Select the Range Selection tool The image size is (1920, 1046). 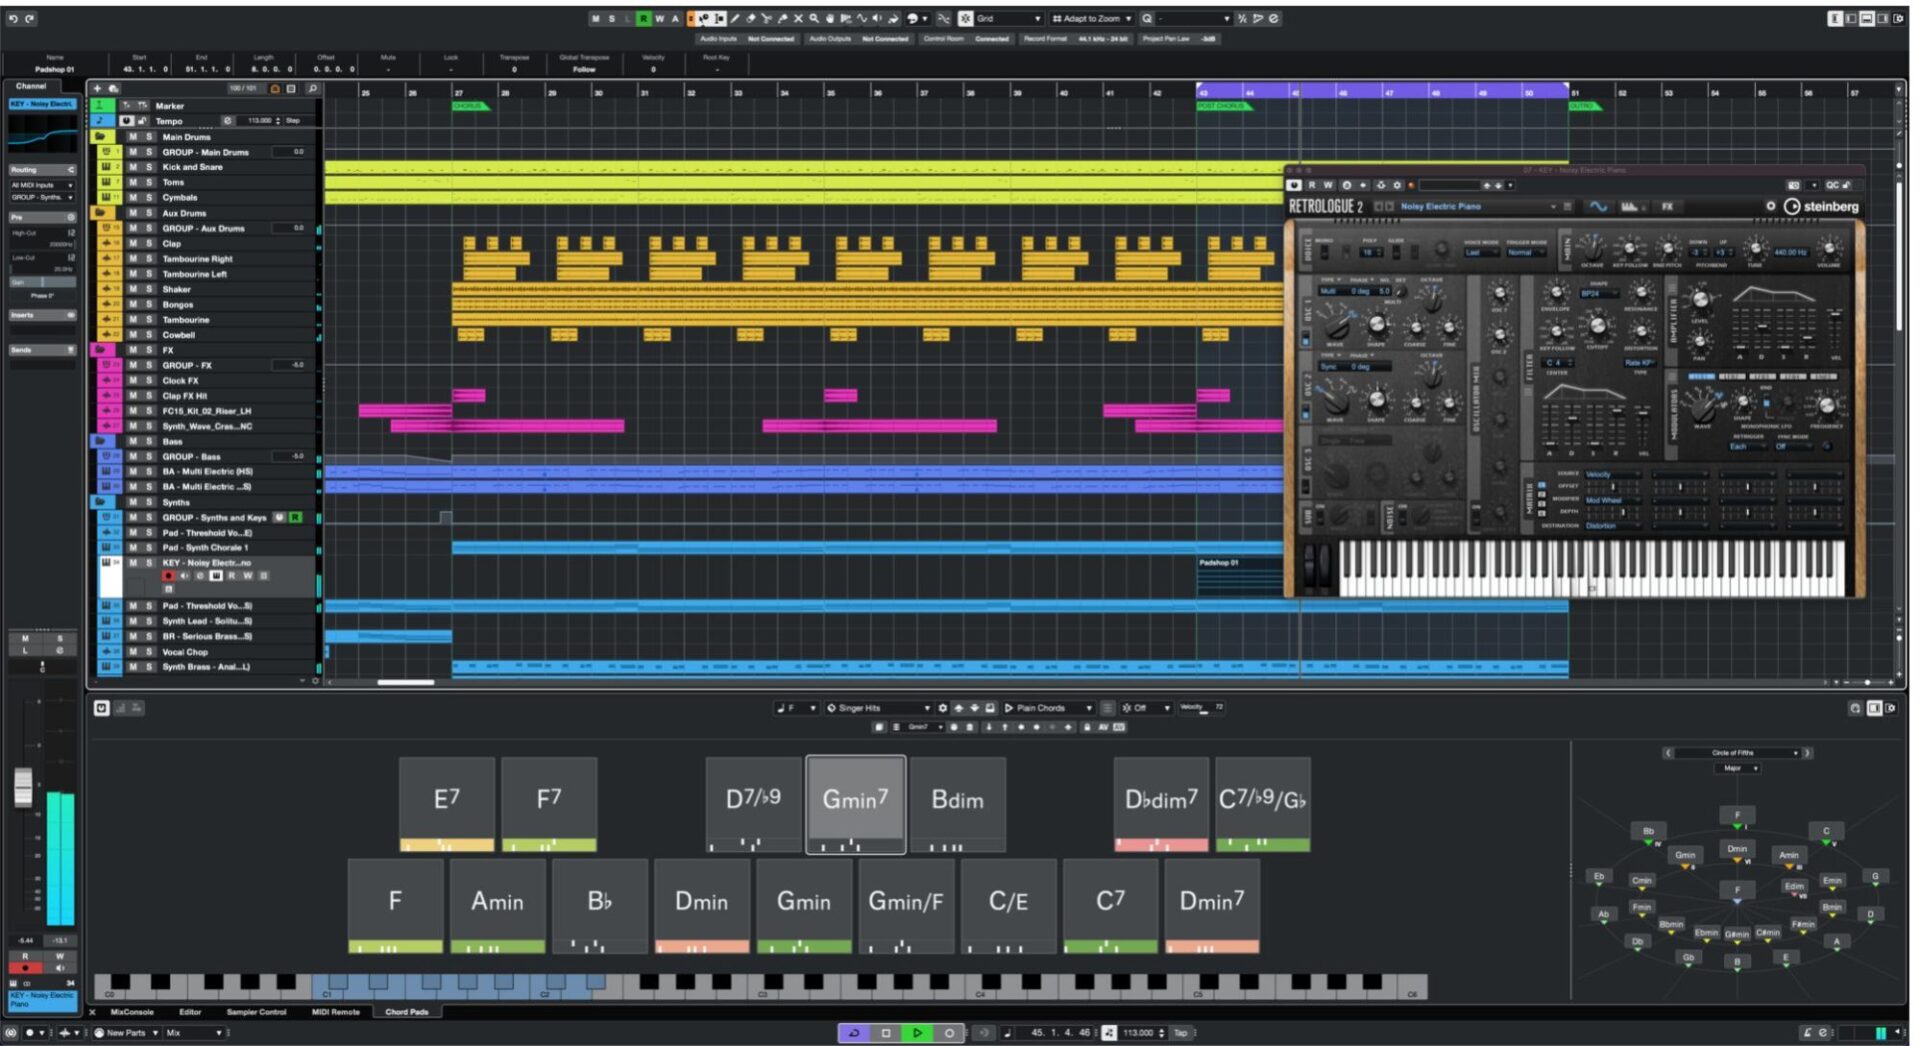pyautogui.click(x=720, y=18)
